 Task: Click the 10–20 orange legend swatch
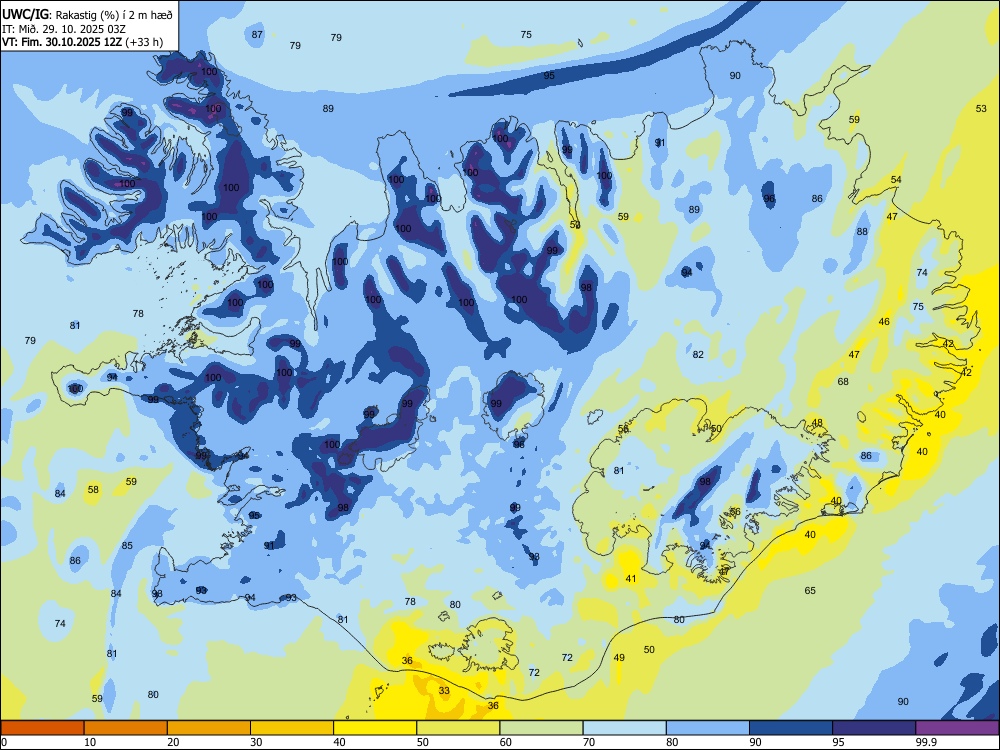tap(126, 728)
